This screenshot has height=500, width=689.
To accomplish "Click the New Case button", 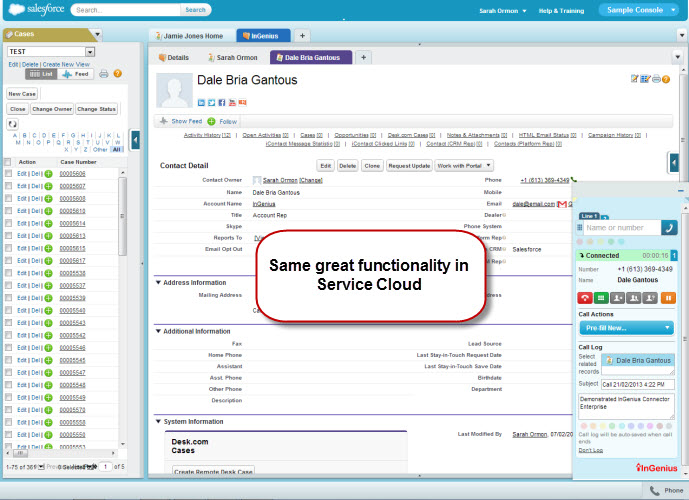I will click(22, 94).
